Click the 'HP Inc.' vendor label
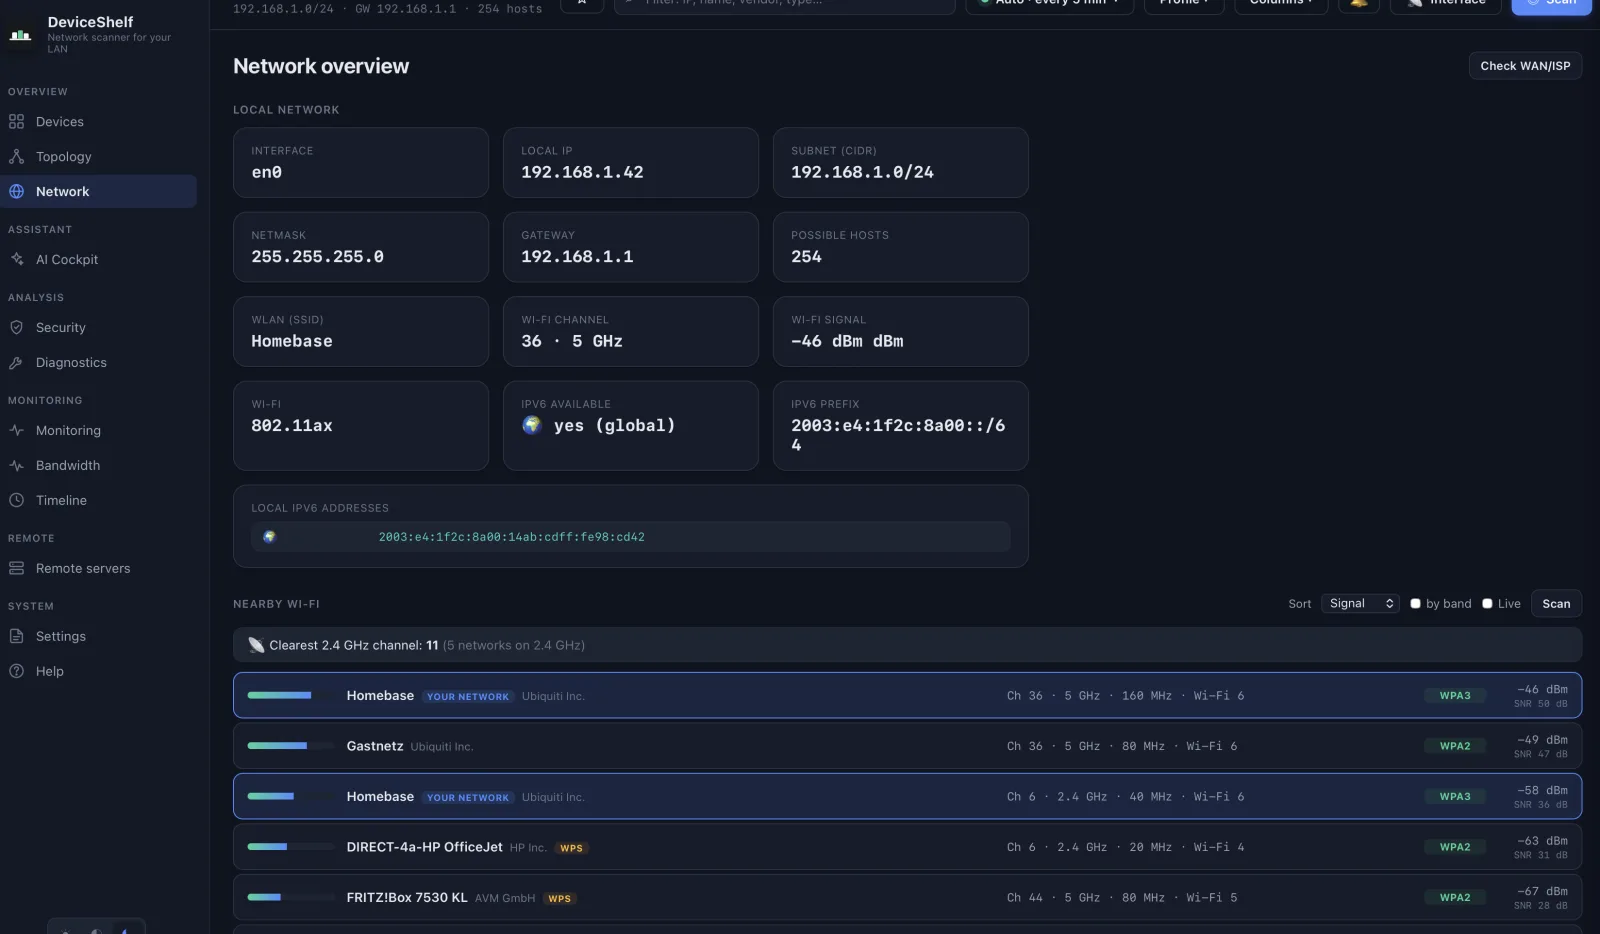Screen dimensions: 1600x934 point(528,848)
